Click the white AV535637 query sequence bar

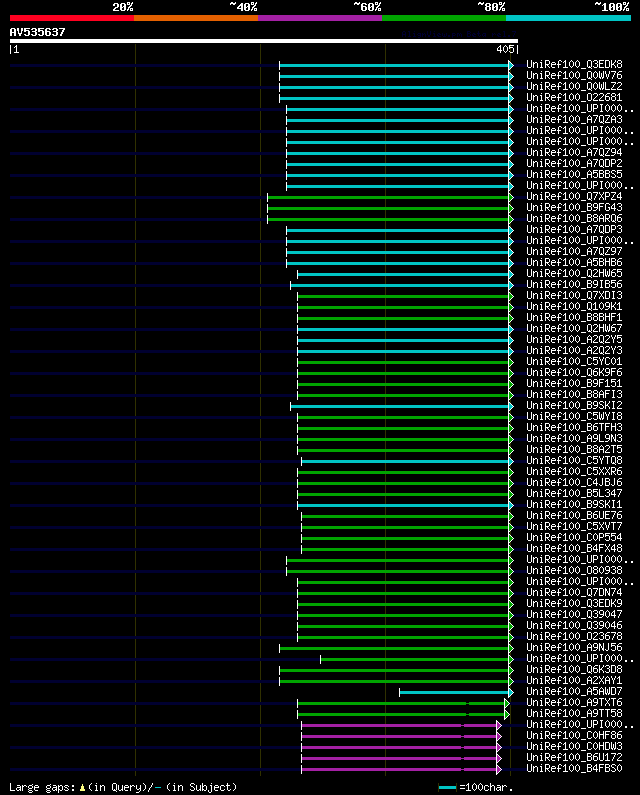tap(264, 41)
